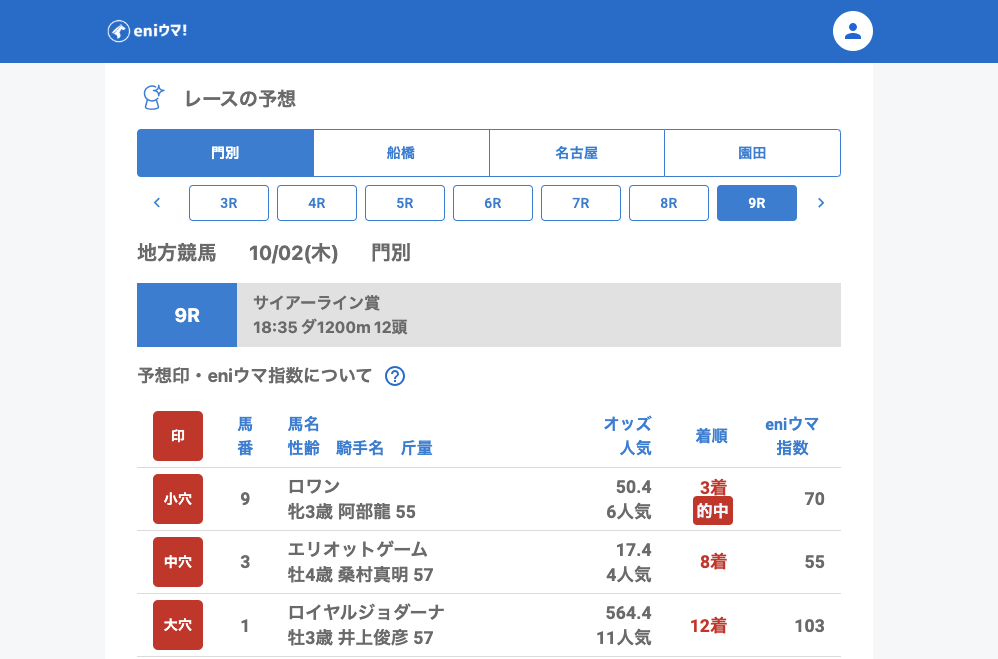This screenshot has height=659, width=998.
Task: Click the red 印 column header
Action: (178, 436)
